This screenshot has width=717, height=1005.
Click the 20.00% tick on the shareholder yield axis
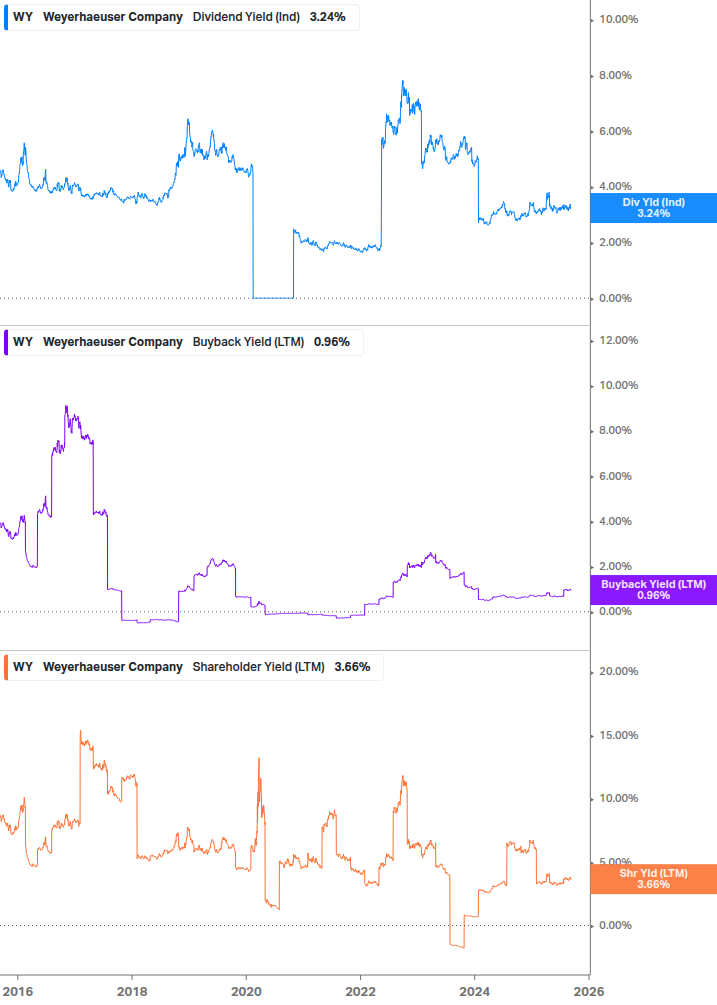(618, 672)
